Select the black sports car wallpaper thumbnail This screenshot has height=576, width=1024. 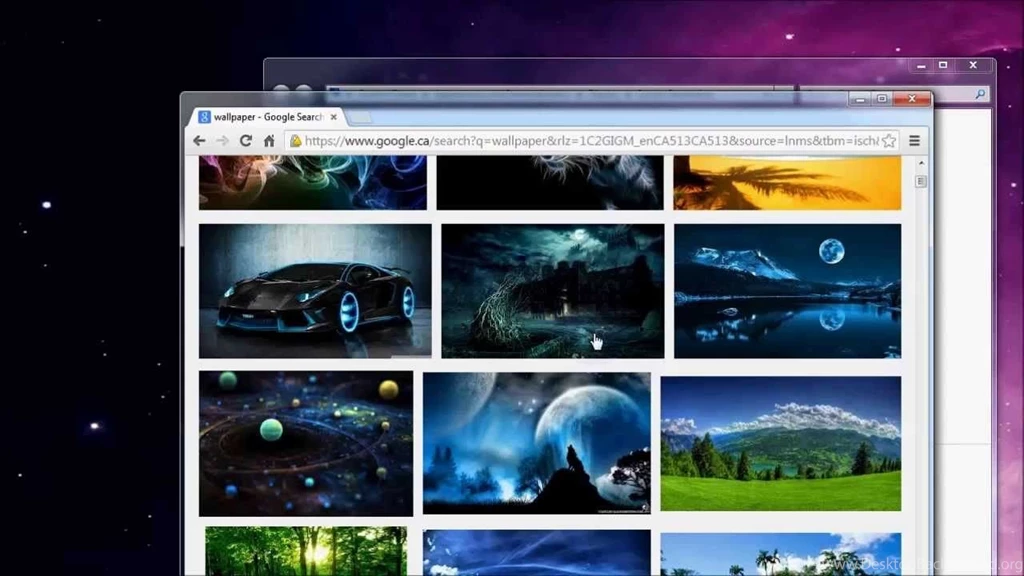pos(314,290)
